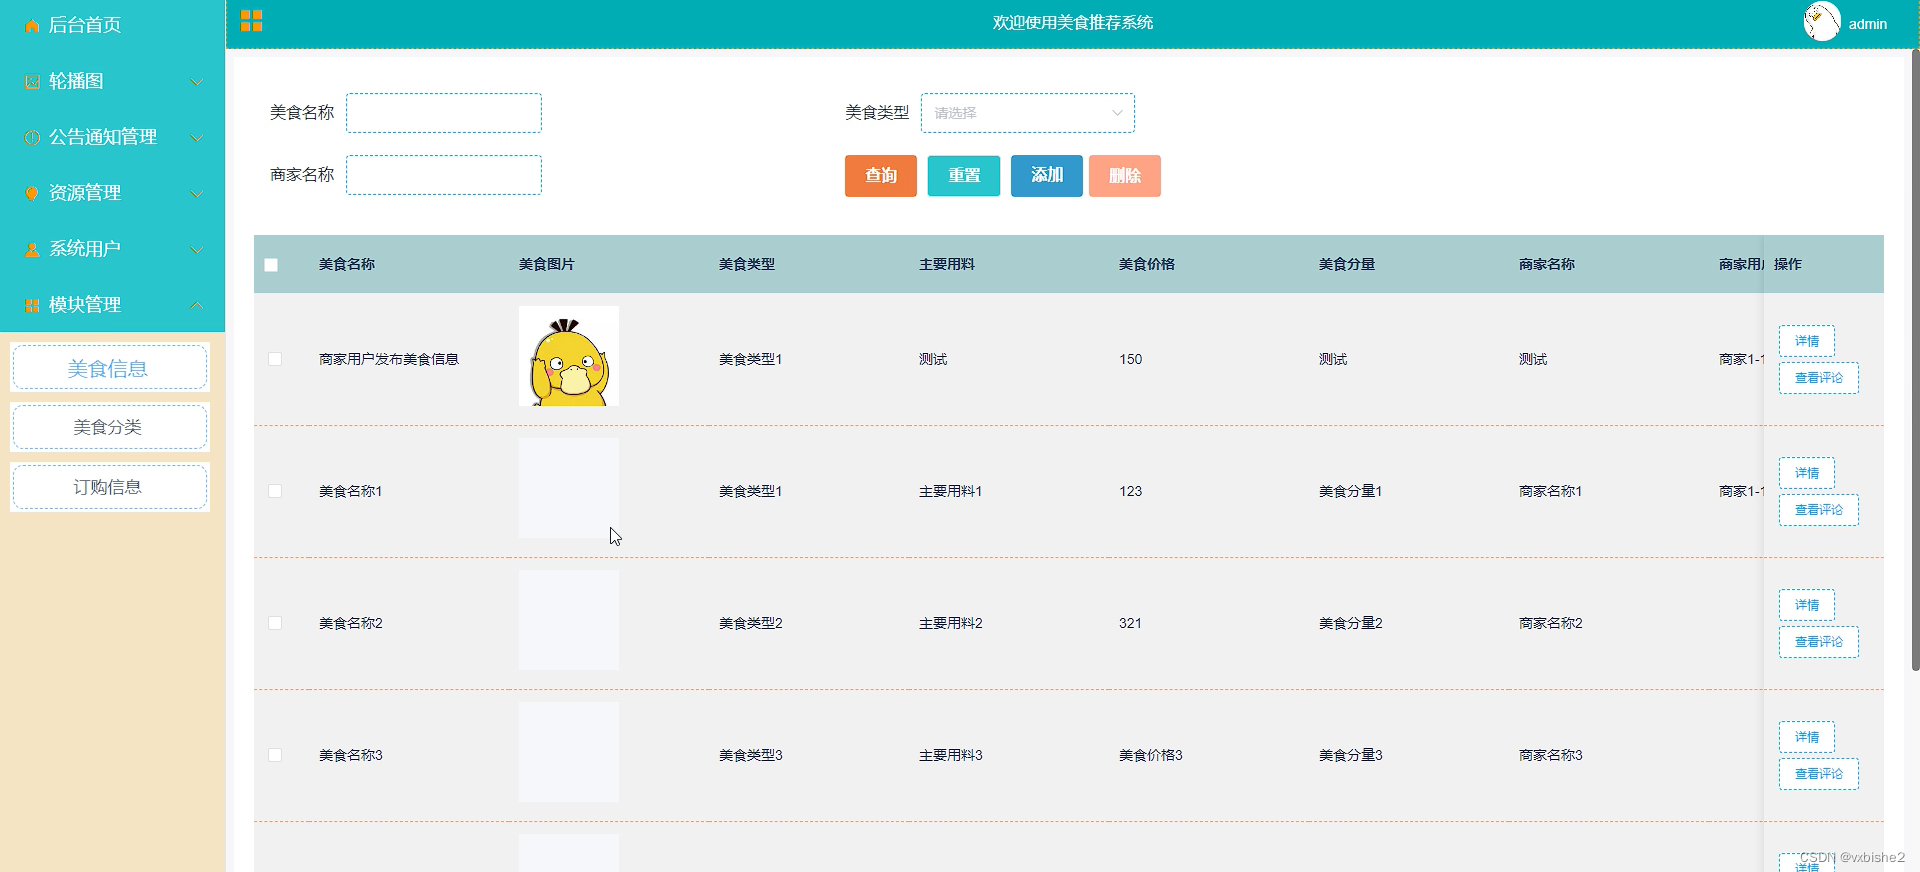1920x872 pixels.
Task: Click the 查询 search button
Action: (x=881, y=176)
